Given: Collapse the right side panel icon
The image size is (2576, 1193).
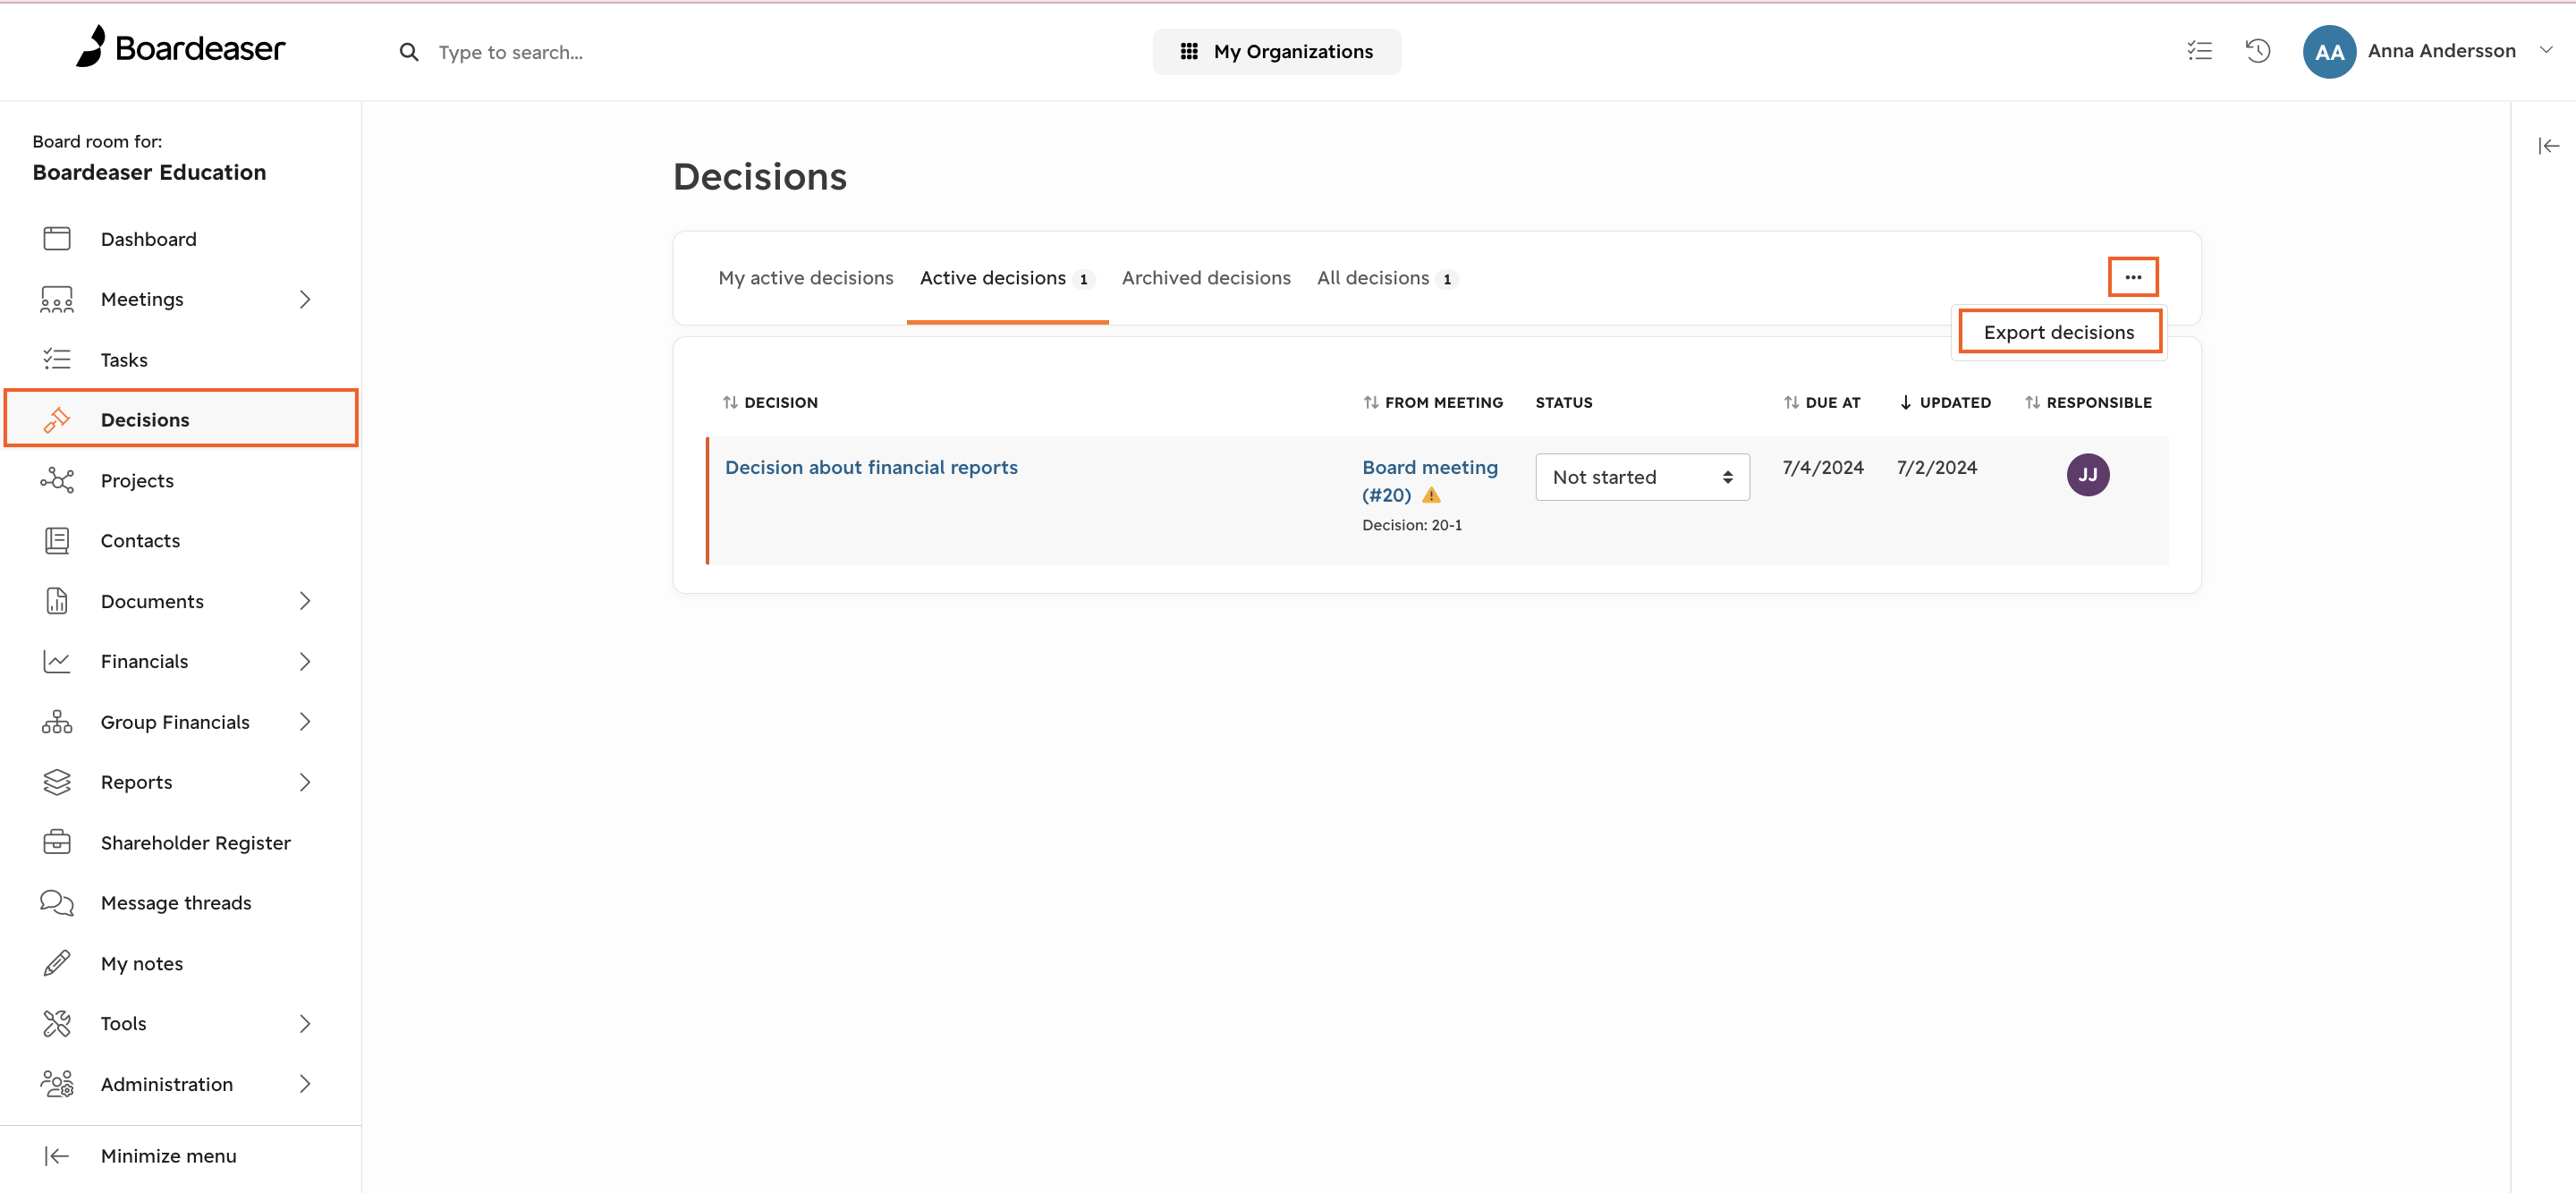Looking at the screenshot, I should coord(2548,146).
